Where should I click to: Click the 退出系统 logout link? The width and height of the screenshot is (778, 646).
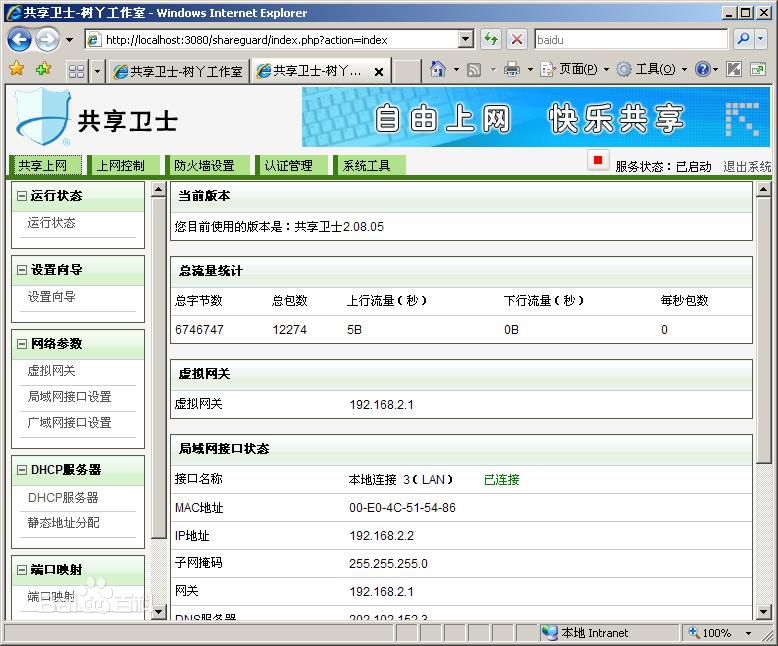coord(747,167)
